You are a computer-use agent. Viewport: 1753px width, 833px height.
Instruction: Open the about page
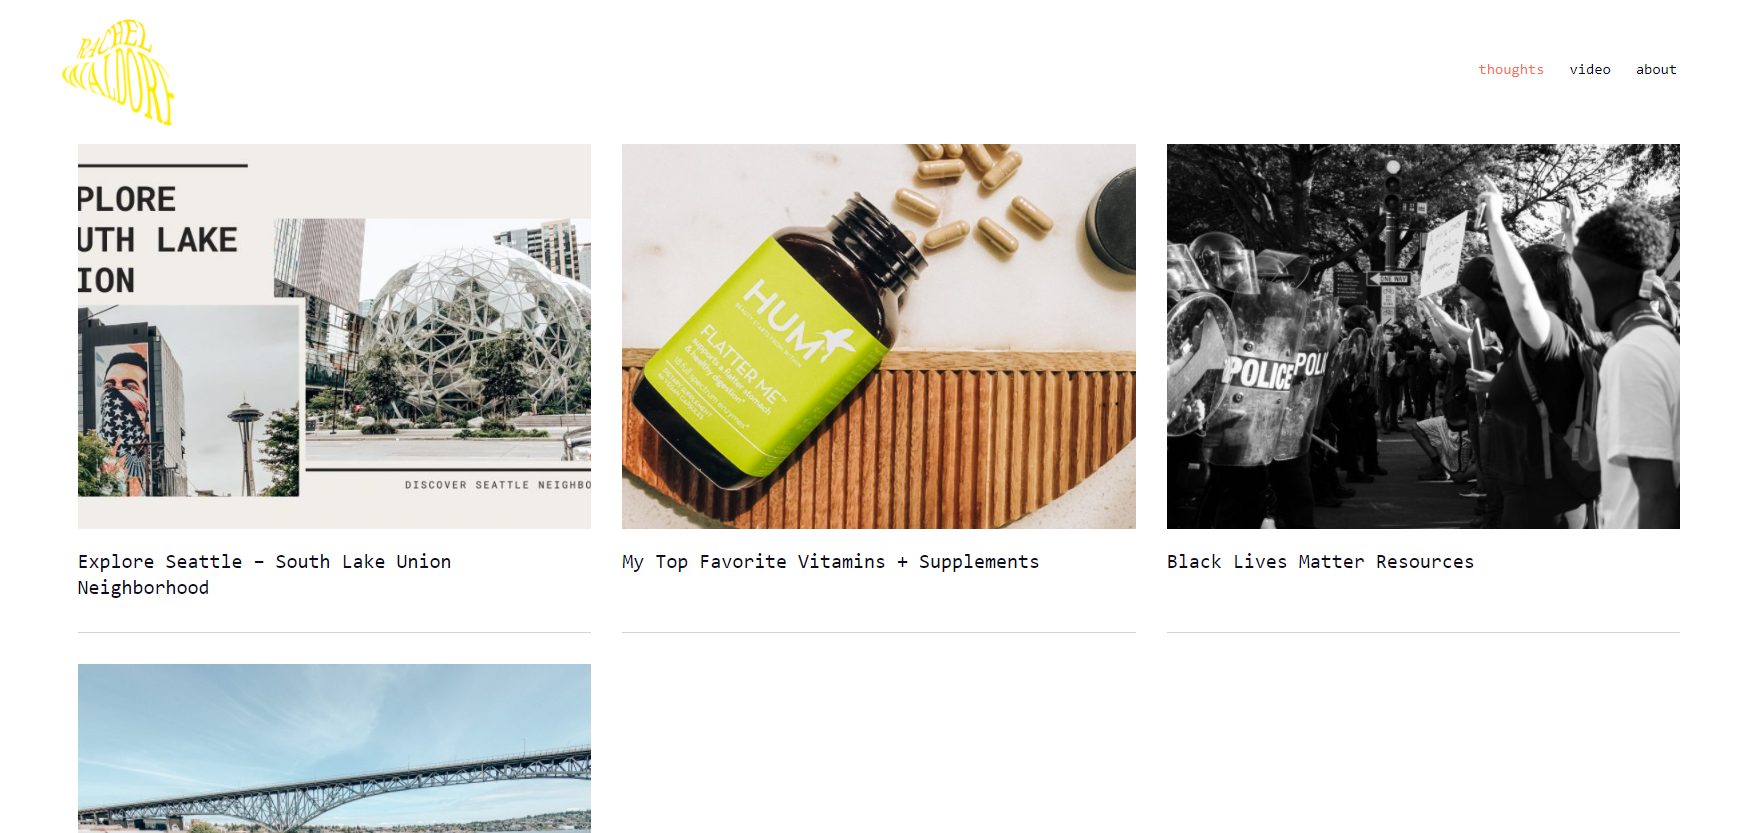1656,69
